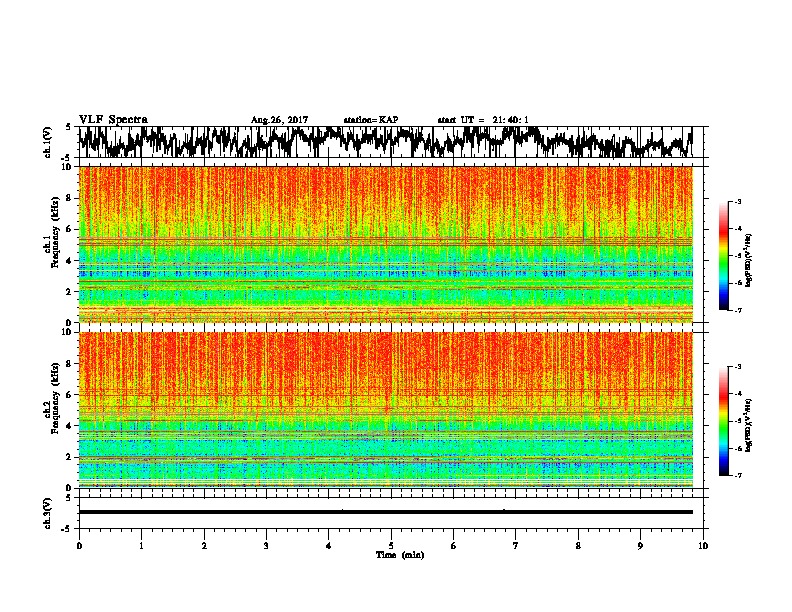
Task: Click time axis tick label 10
Action: 703,546
